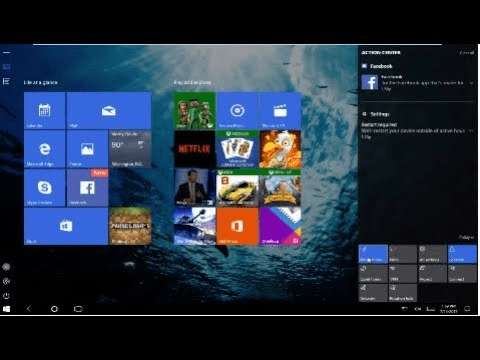Open the Mail tile
480x360 pixels.
point(109,111)
